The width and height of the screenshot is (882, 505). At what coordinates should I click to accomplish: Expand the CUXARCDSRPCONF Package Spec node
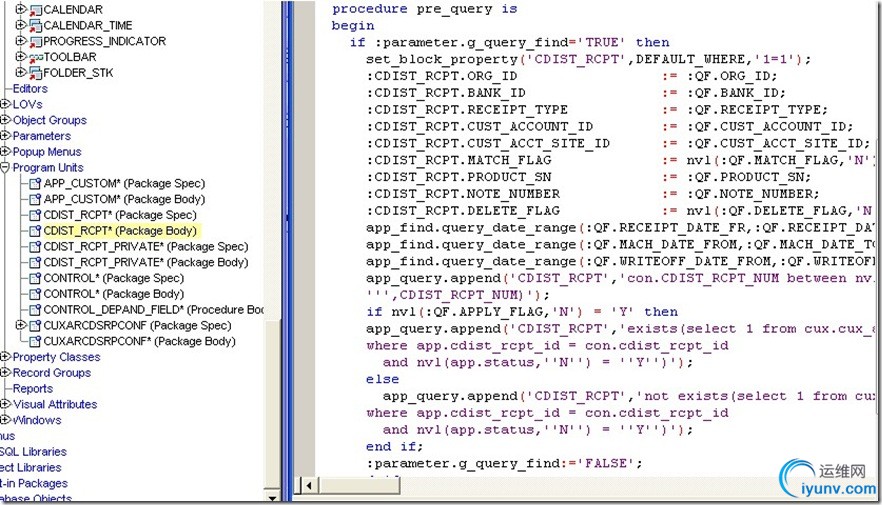[x=20, y=324]
